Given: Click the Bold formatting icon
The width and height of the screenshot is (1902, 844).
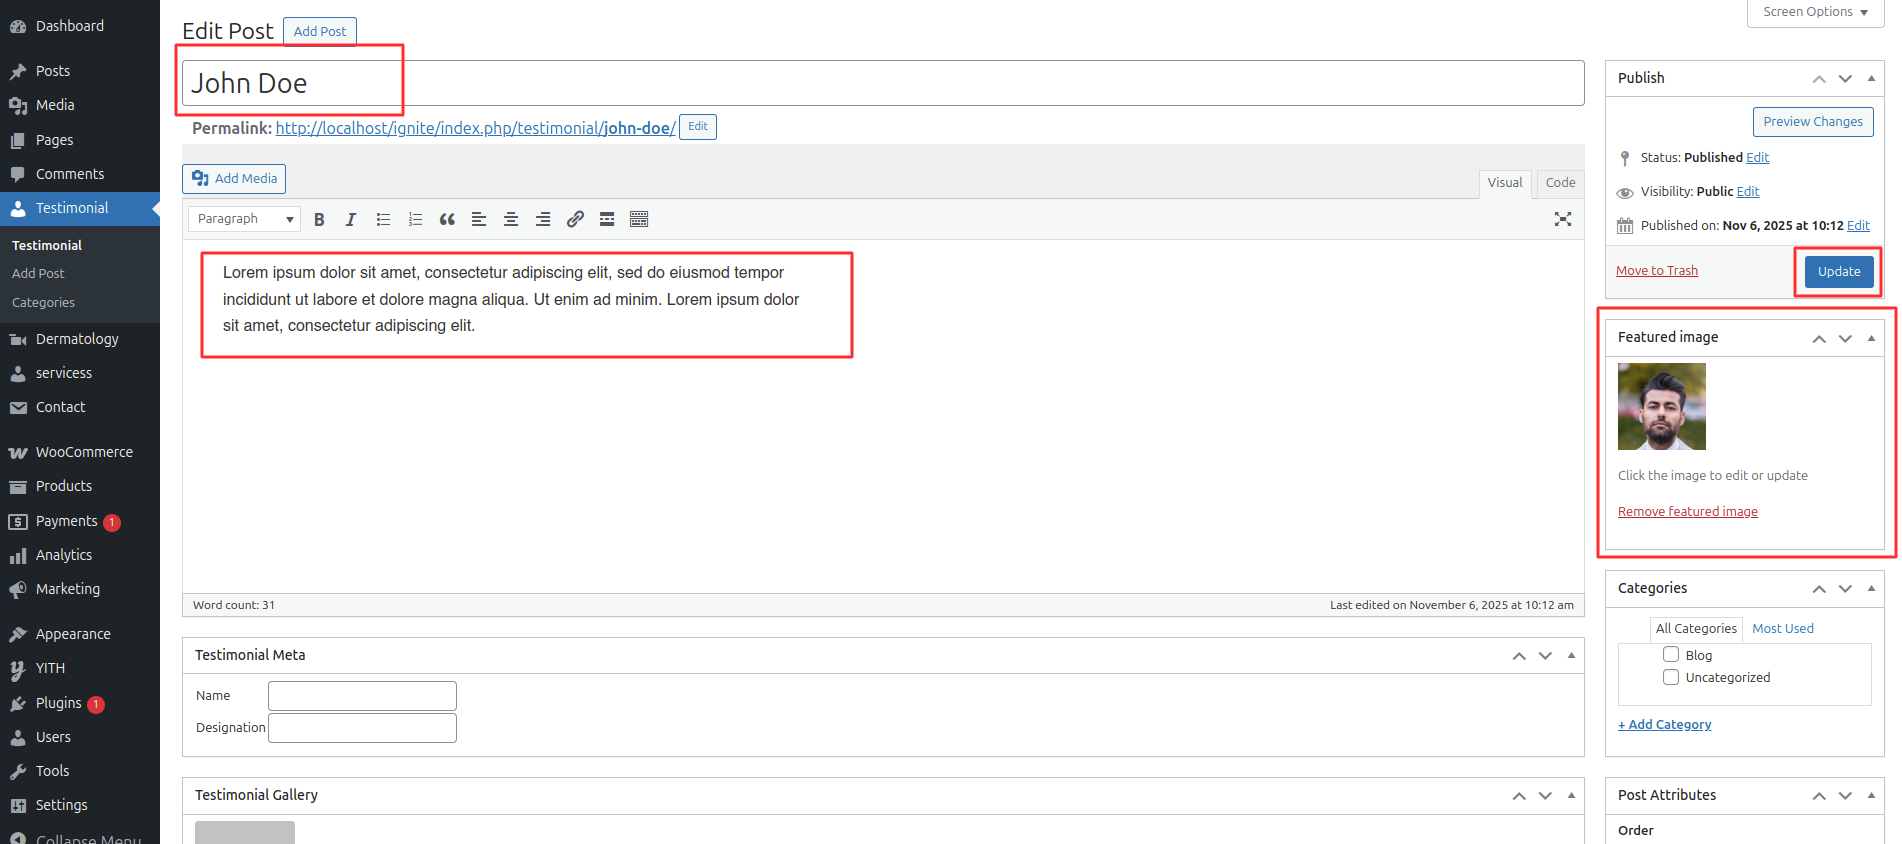Looking at the screenshot, I should (x=319, y=220).
